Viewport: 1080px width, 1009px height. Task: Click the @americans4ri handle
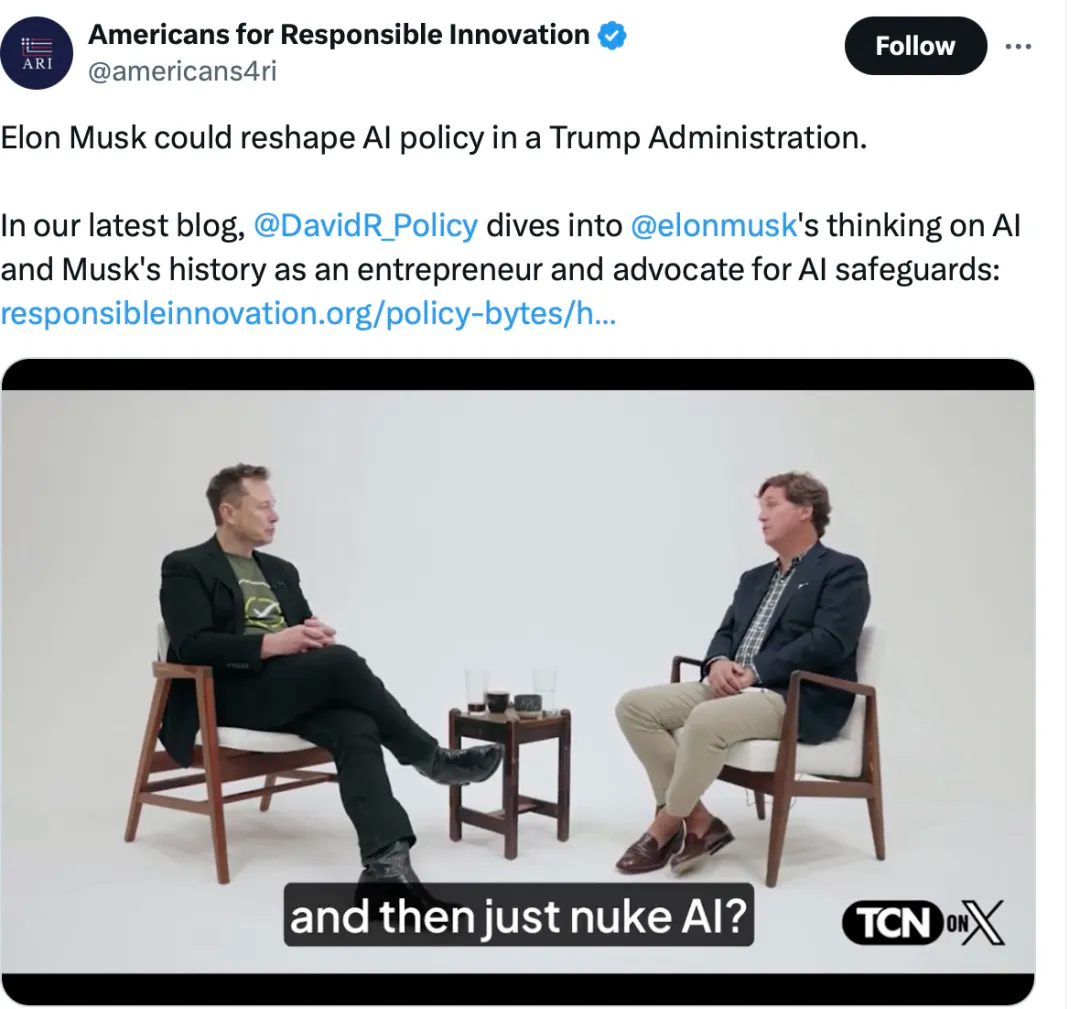click(x=183, y=71)
